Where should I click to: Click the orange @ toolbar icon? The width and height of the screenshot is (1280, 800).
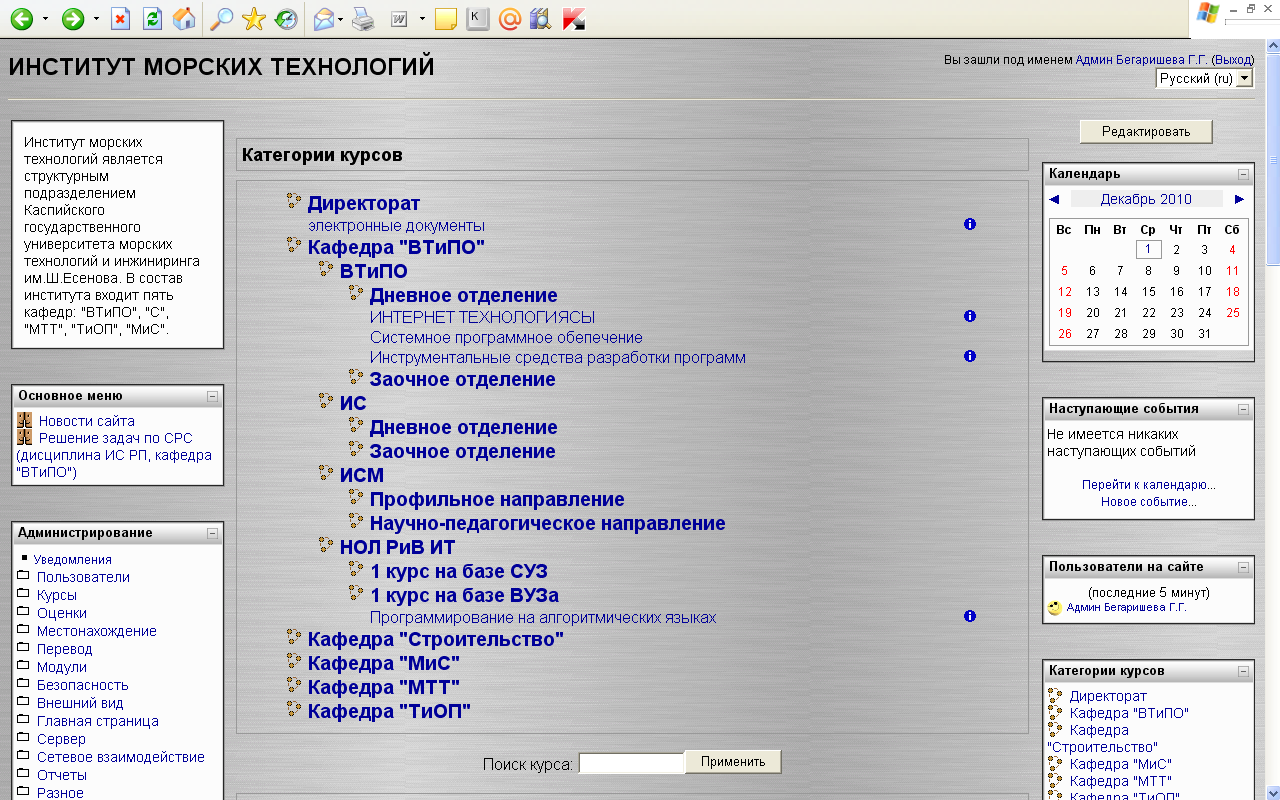[x=509, y=18]
